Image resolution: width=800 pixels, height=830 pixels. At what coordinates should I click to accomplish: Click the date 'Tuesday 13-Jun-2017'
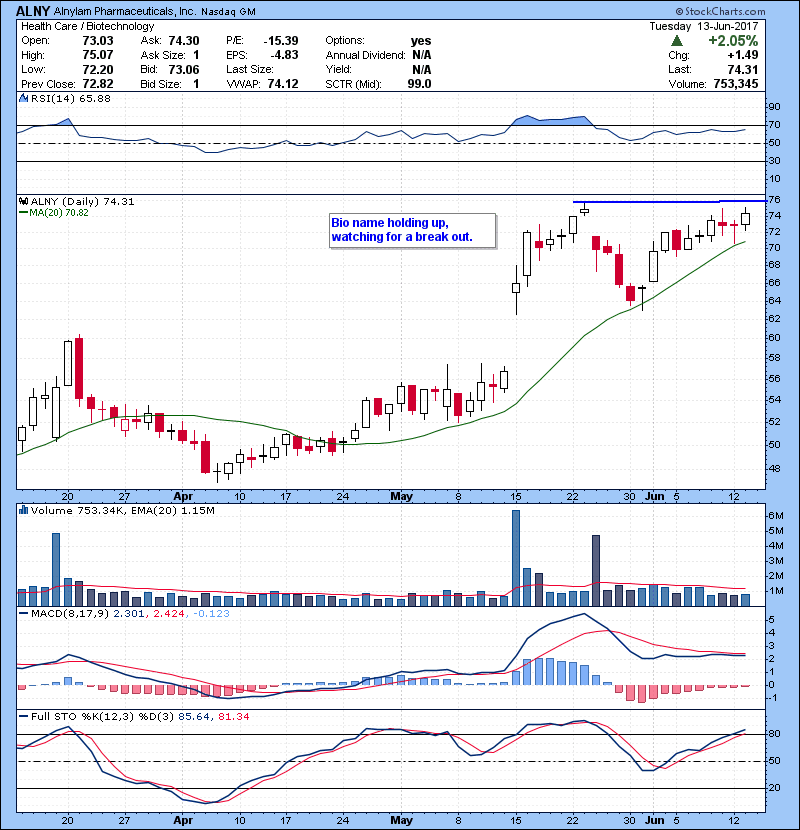click(x=704, y=26)
